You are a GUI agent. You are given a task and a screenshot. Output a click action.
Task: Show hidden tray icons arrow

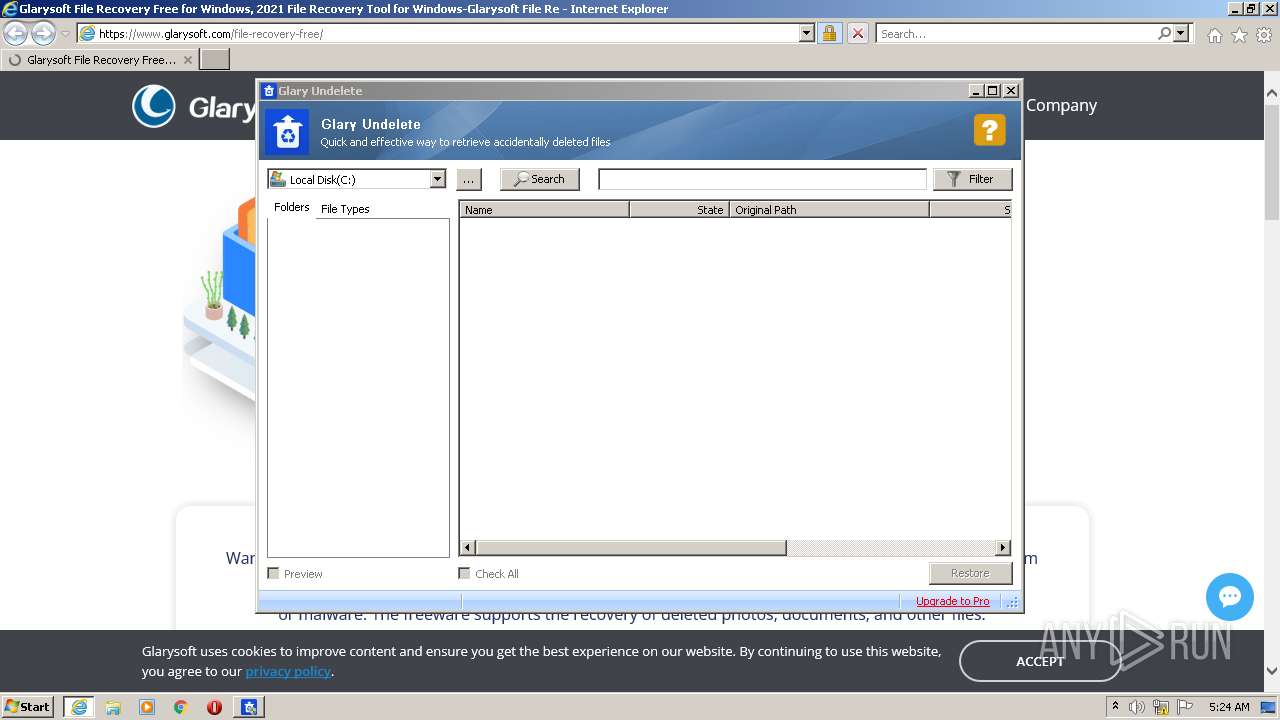click(x=1116, y=706)
